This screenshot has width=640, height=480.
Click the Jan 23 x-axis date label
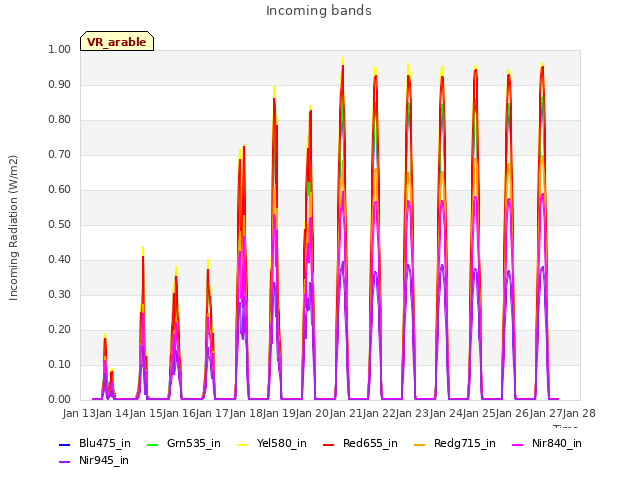coord(412,413)
